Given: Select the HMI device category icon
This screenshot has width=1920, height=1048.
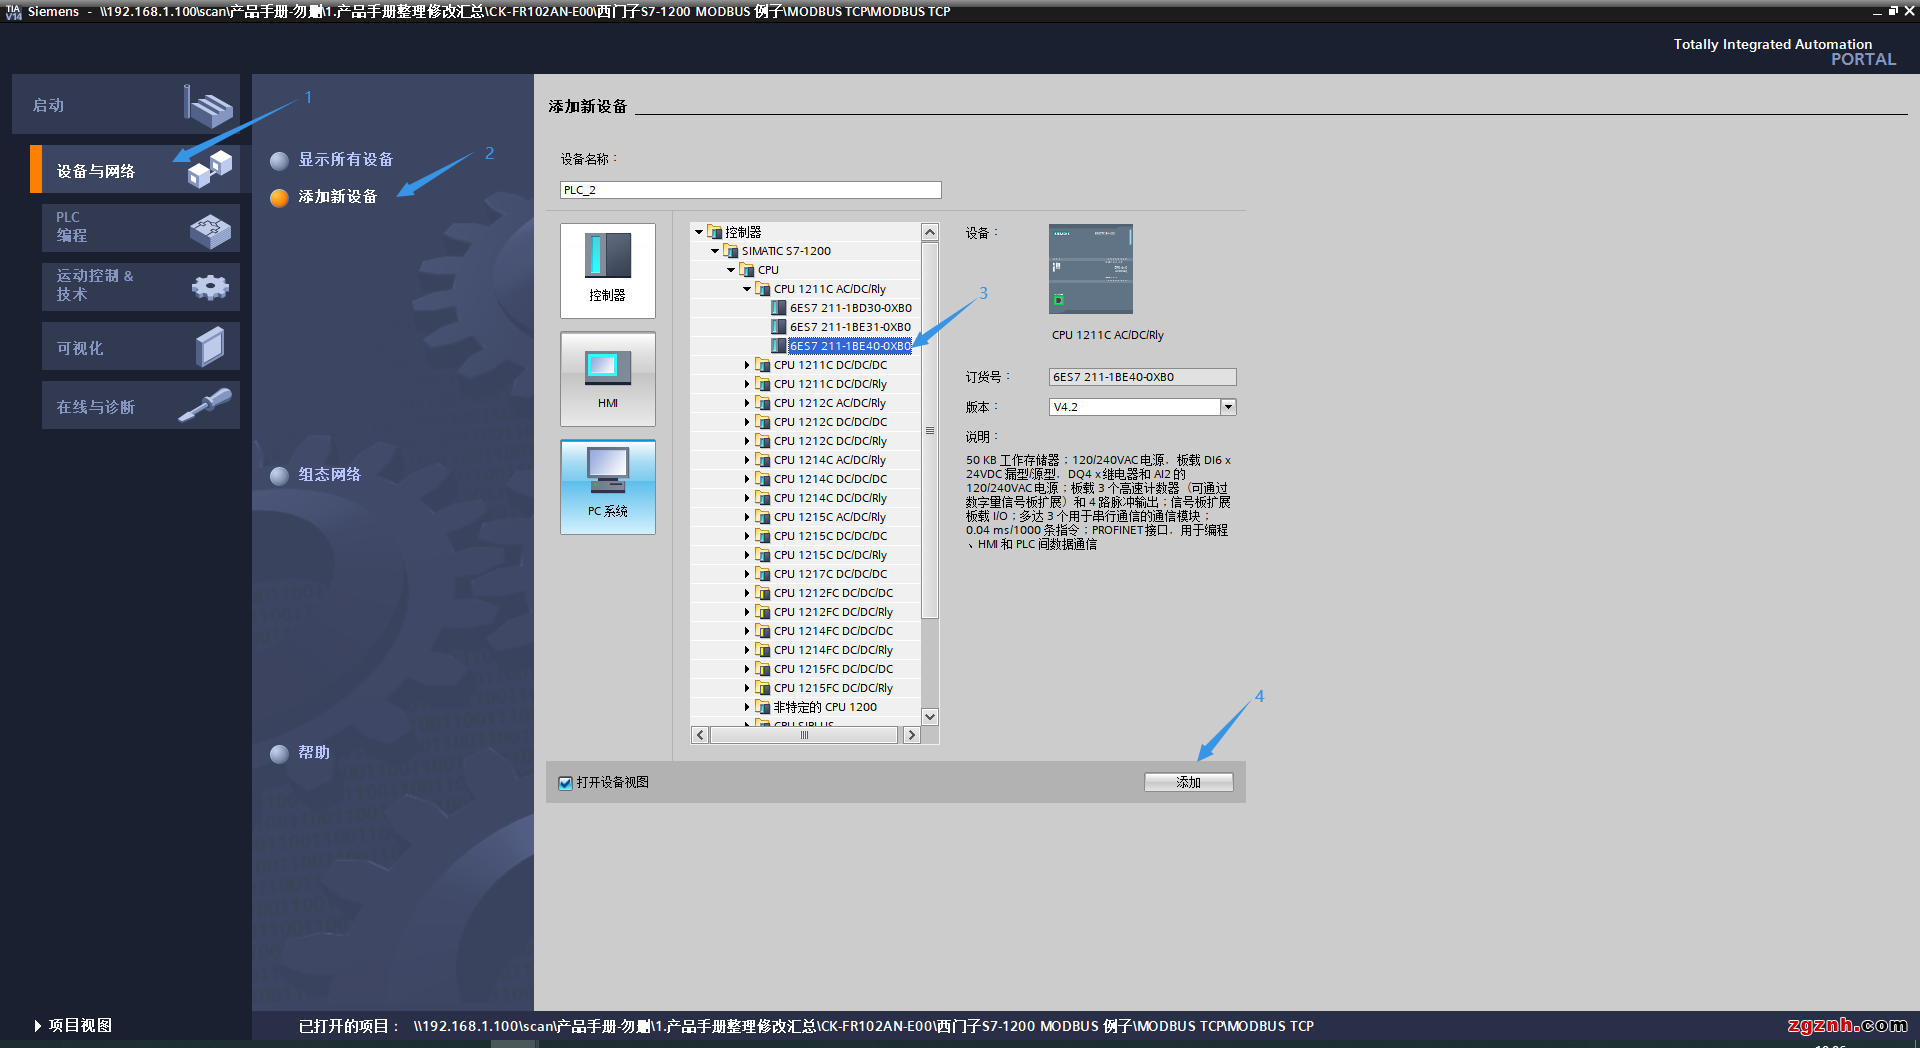Looking at the screenshot, I should pos(607,378).
